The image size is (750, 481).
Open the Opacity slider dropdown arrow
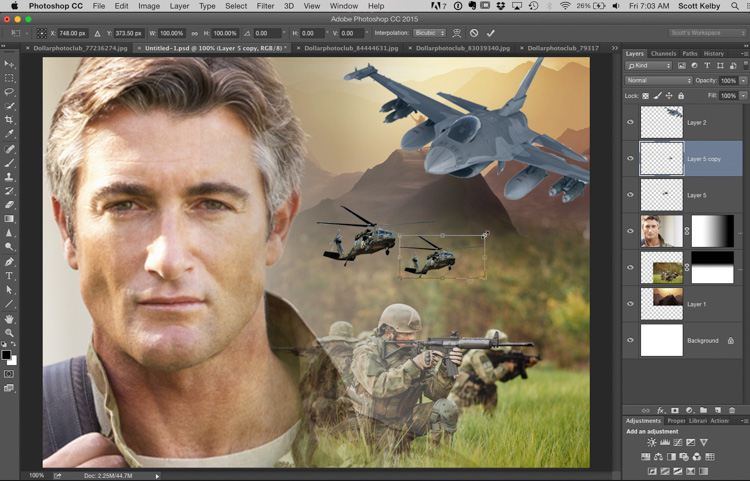click(x=743, y=81)
